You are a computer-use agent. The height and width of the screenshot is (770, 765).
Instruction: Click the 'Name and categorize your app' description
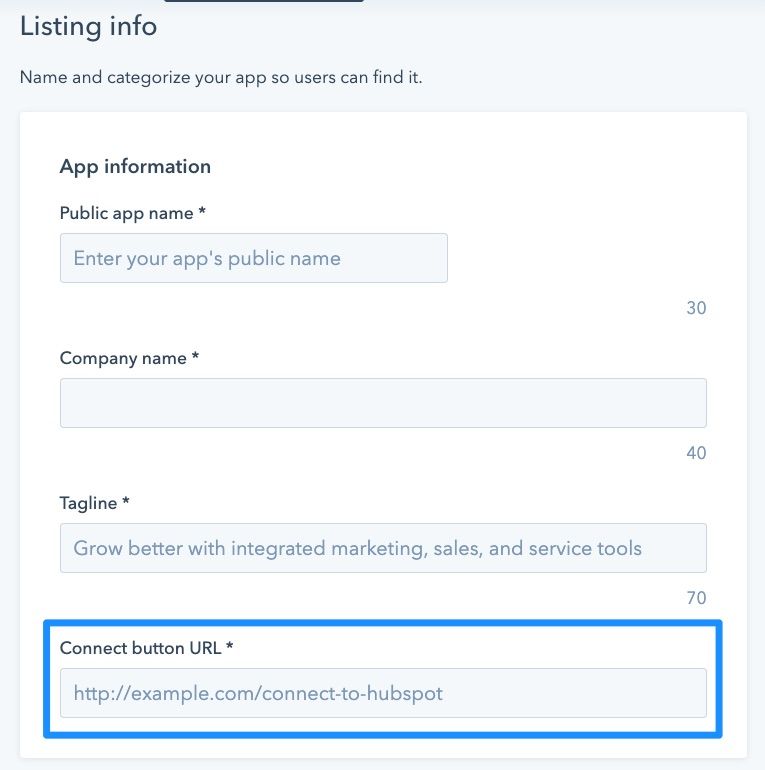tap(221, 78)
